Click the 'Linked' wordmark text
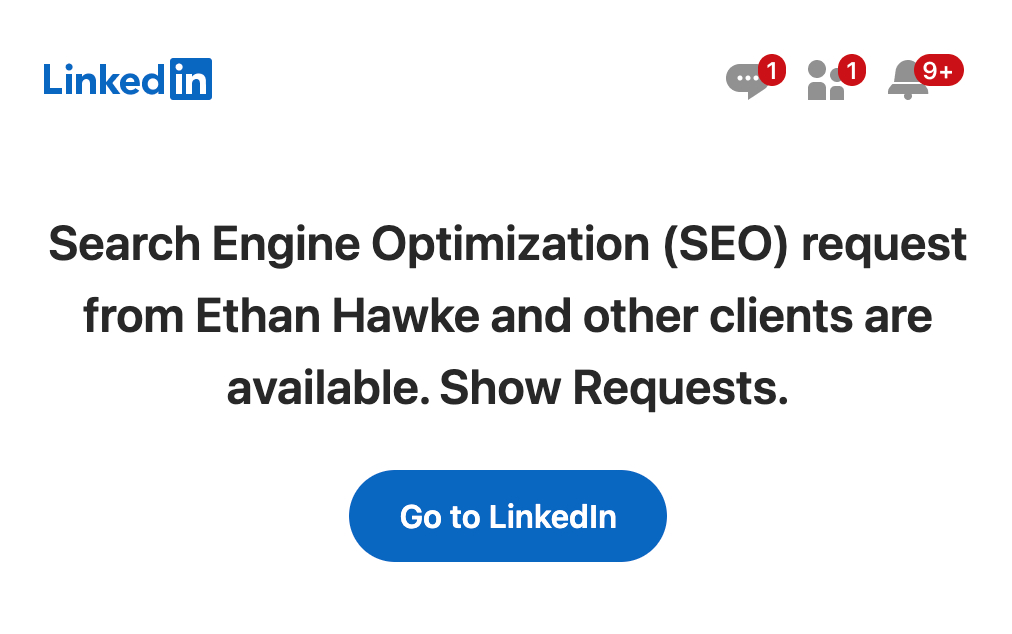Viewport: 1012px width, 634px height. [103, 79]
